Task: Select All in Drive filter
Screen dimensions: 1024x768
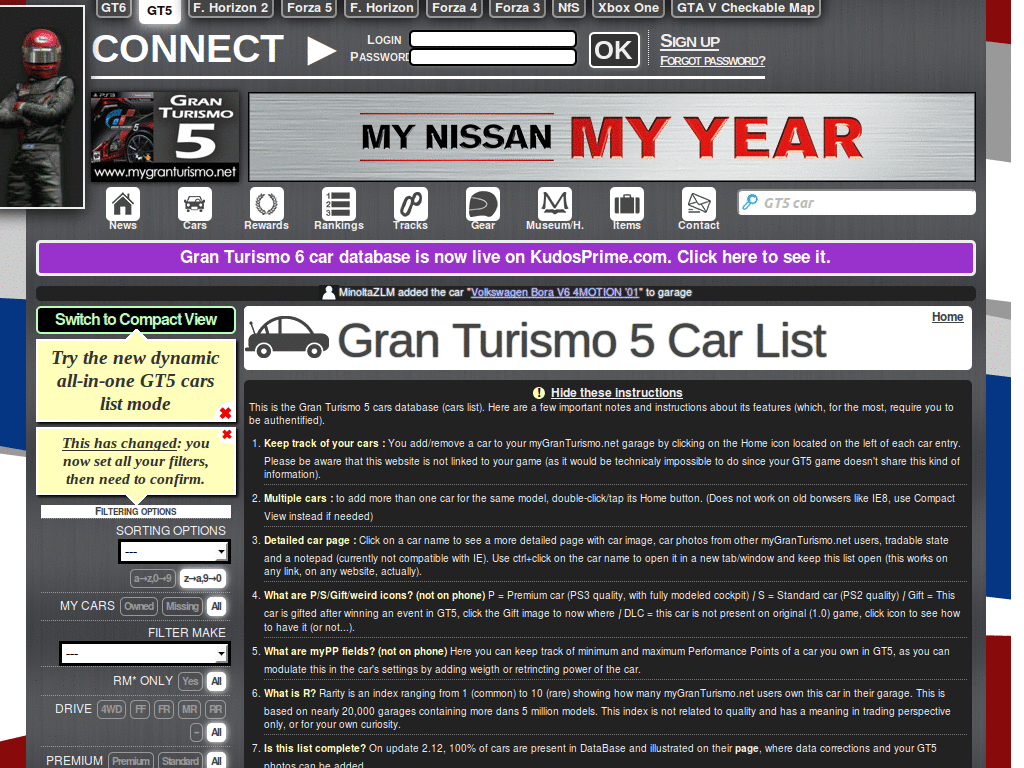Action: click(x=217, y=732)
